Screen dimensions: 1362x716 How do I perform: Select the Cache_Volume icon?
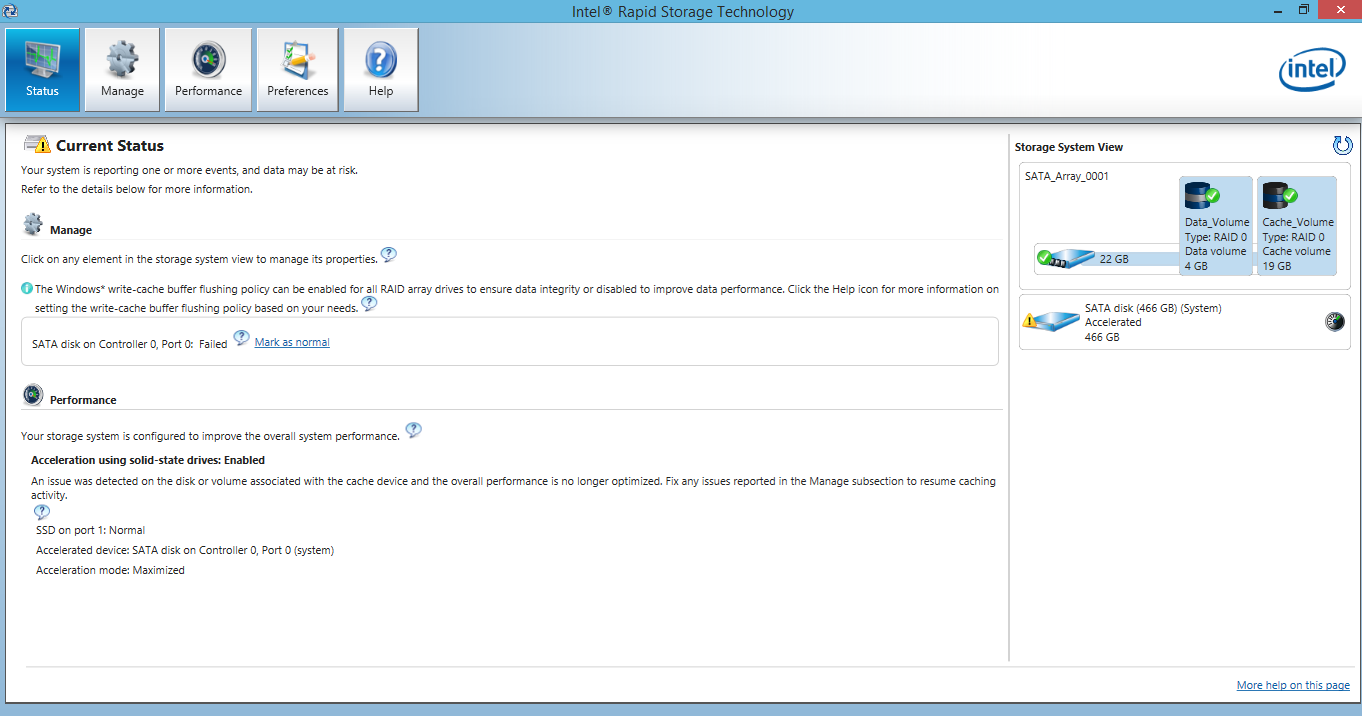tap(1279, 197)
